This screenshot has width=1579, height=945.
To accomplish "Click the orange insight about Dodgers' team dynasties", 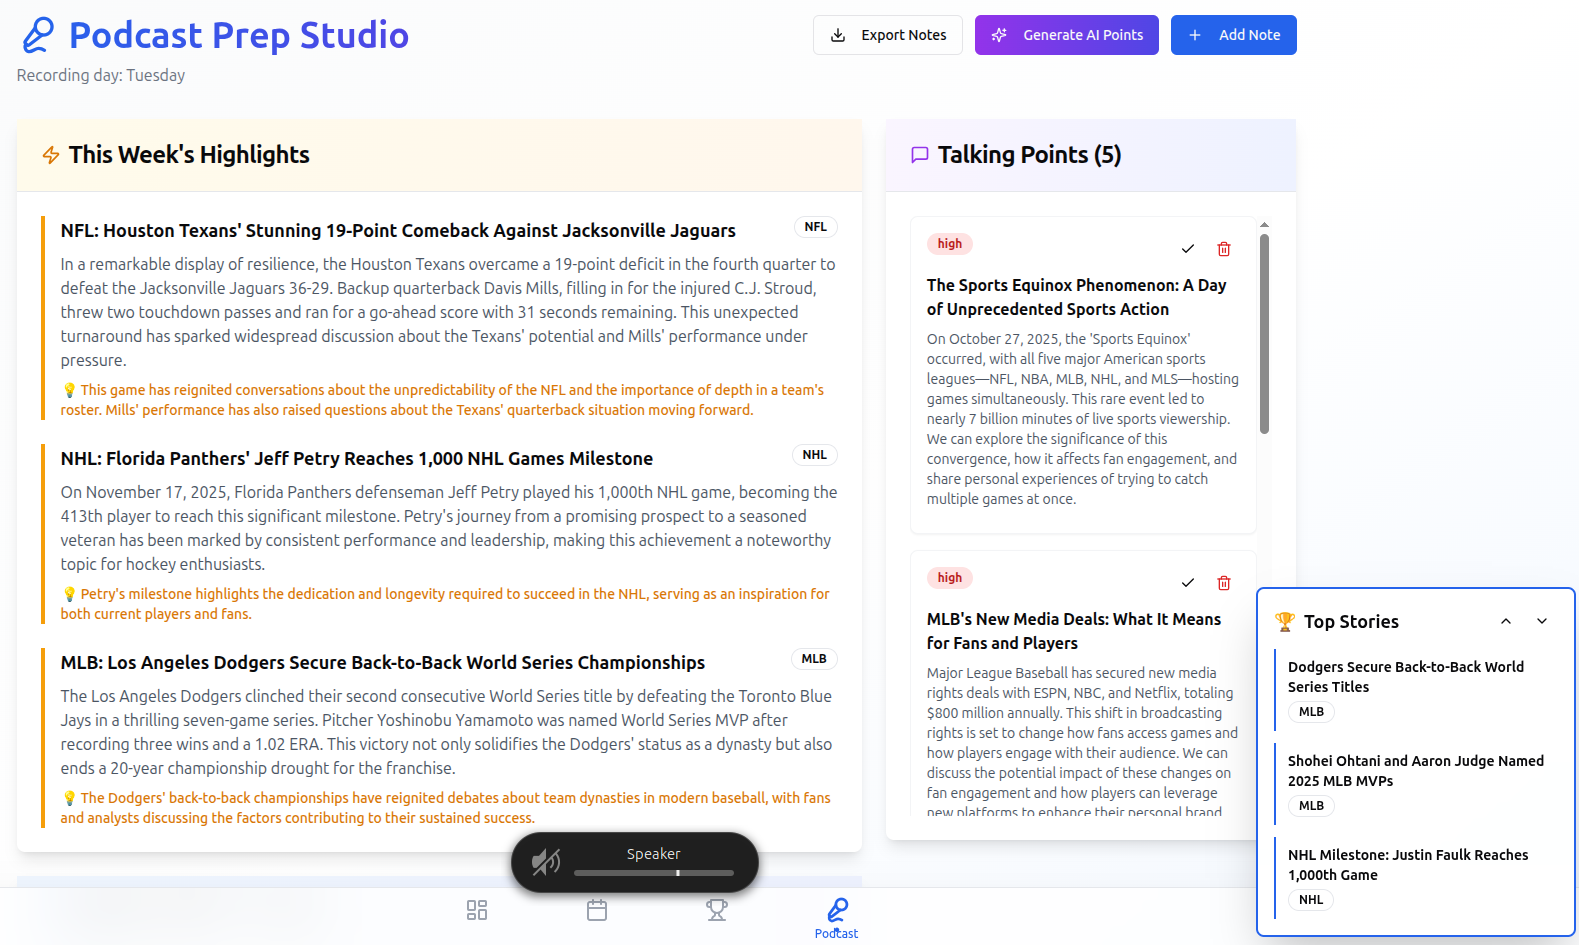I will (x=446, y=808).
